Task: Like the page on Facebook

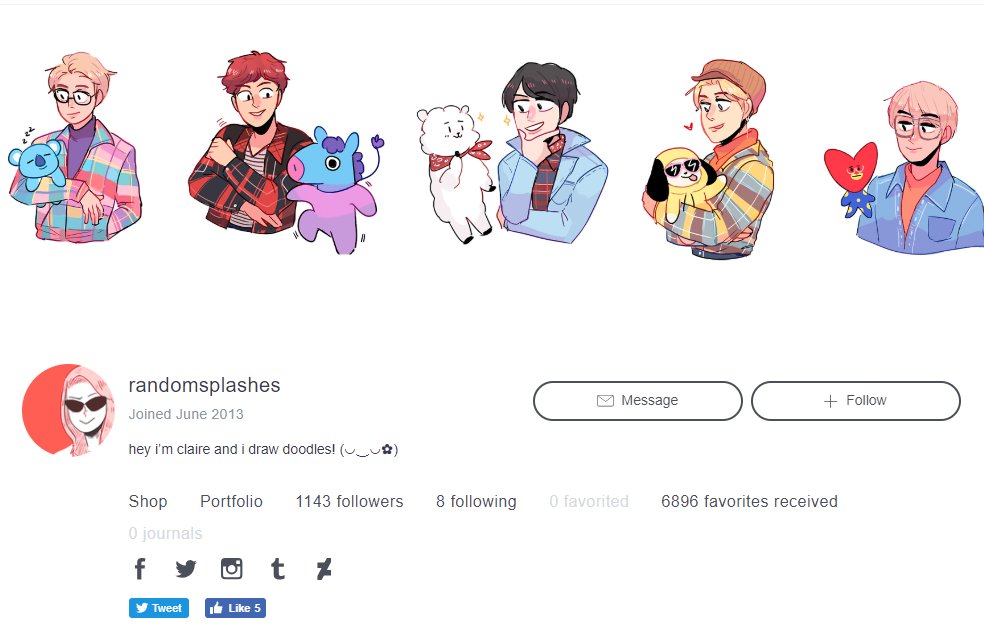Action: 235,608
